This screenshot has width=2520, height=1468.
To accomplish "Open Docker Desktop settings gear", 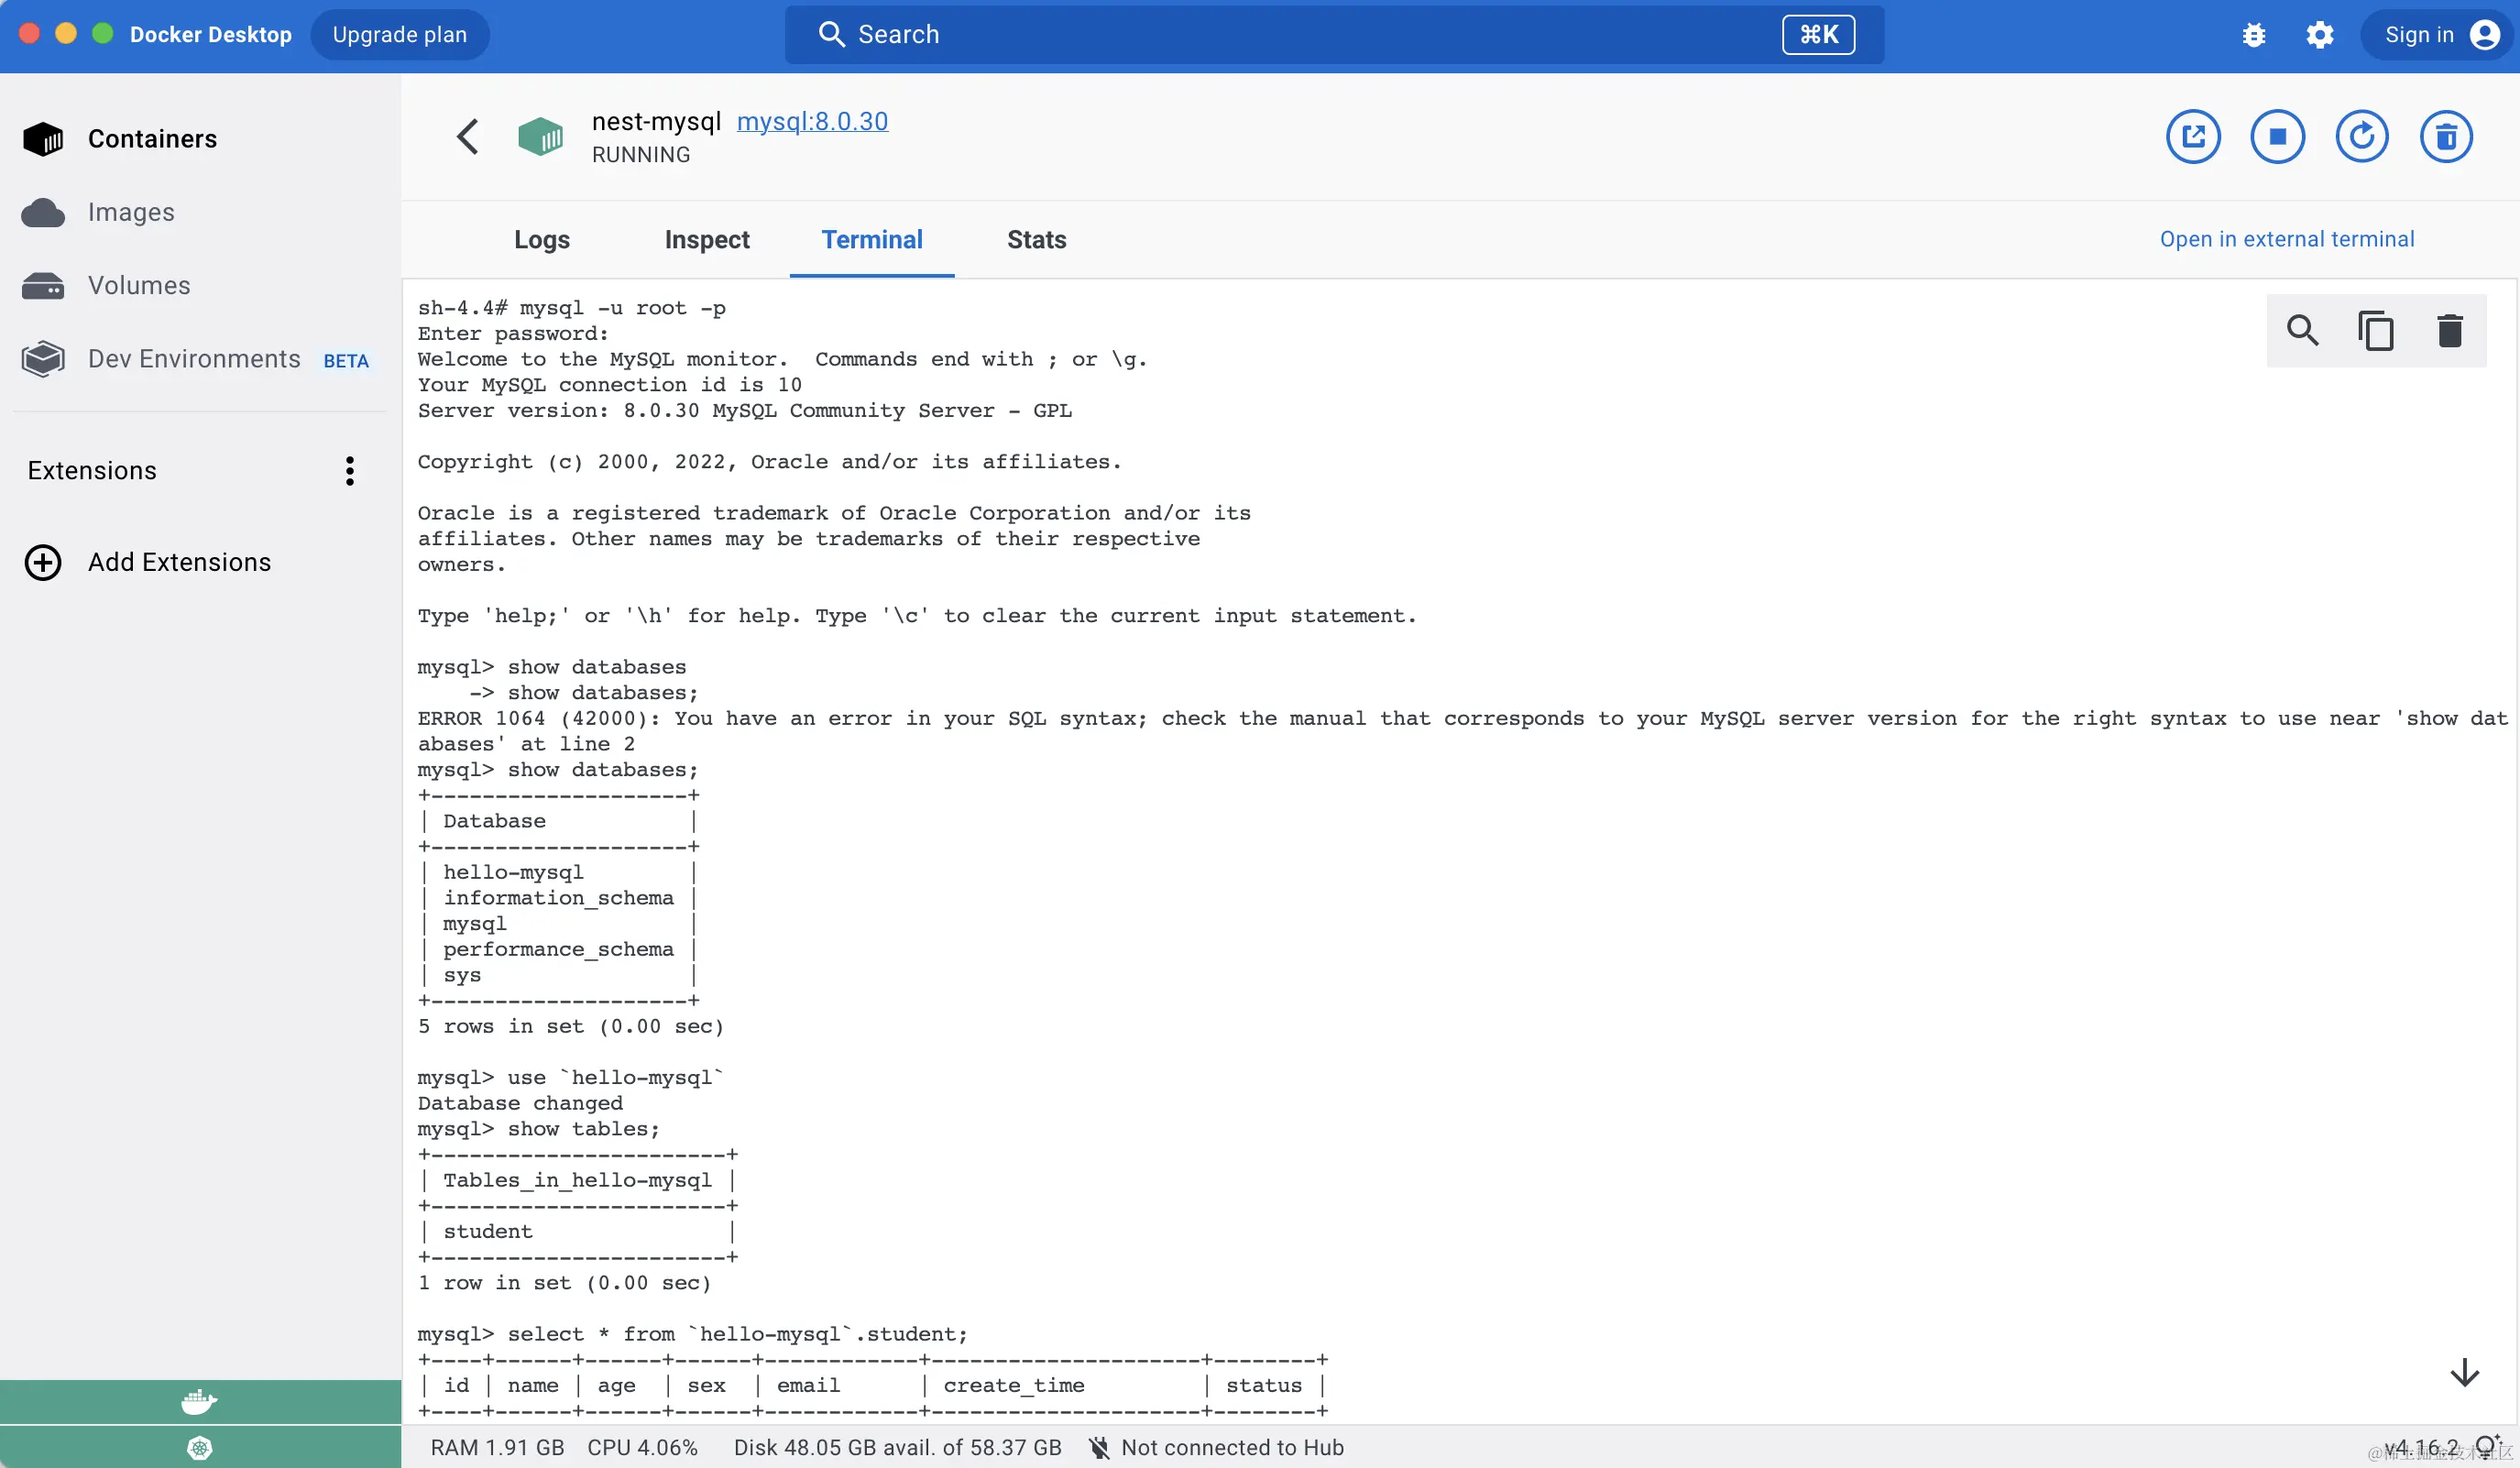I will [x=2319, y=35].
